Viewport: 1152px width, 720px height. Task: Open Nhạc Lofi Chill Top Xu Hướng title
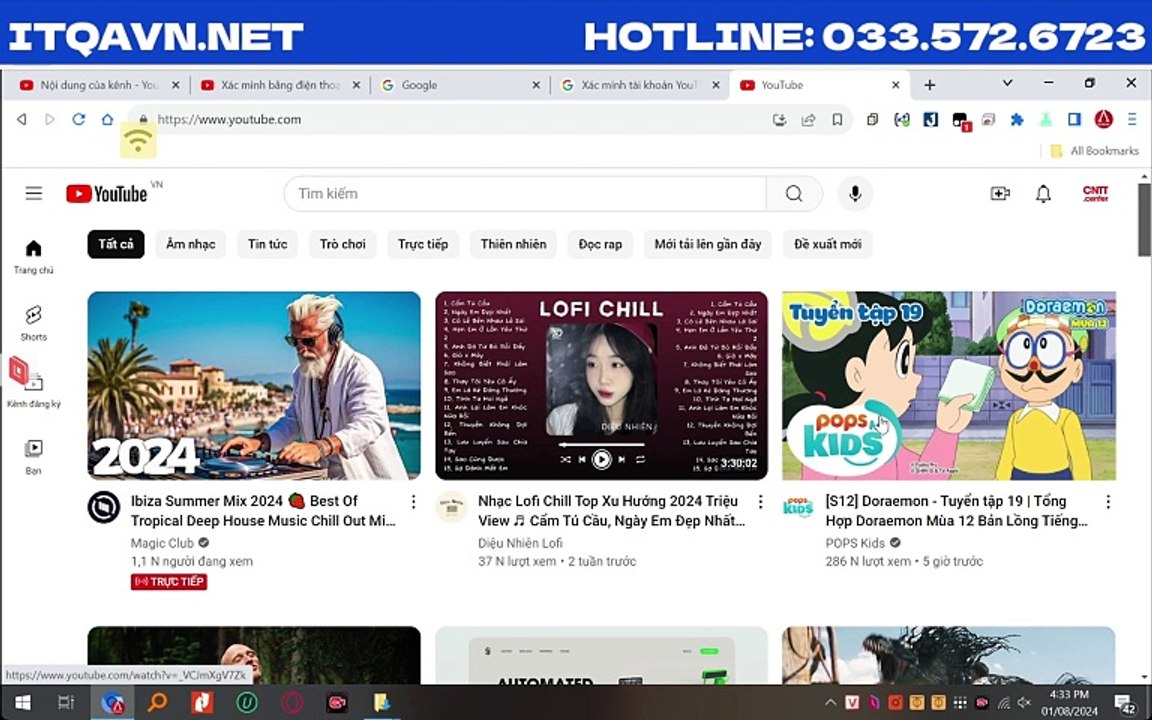(x=611, y=511)
